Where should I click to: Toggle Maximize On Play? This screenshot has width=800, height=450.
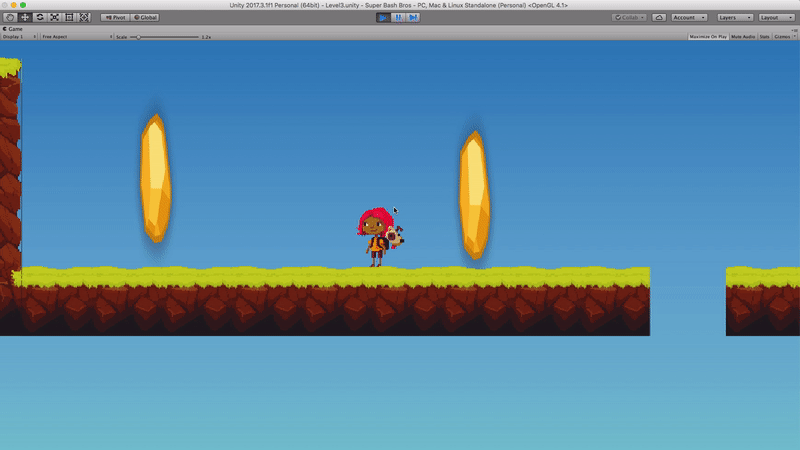[707, 37]
